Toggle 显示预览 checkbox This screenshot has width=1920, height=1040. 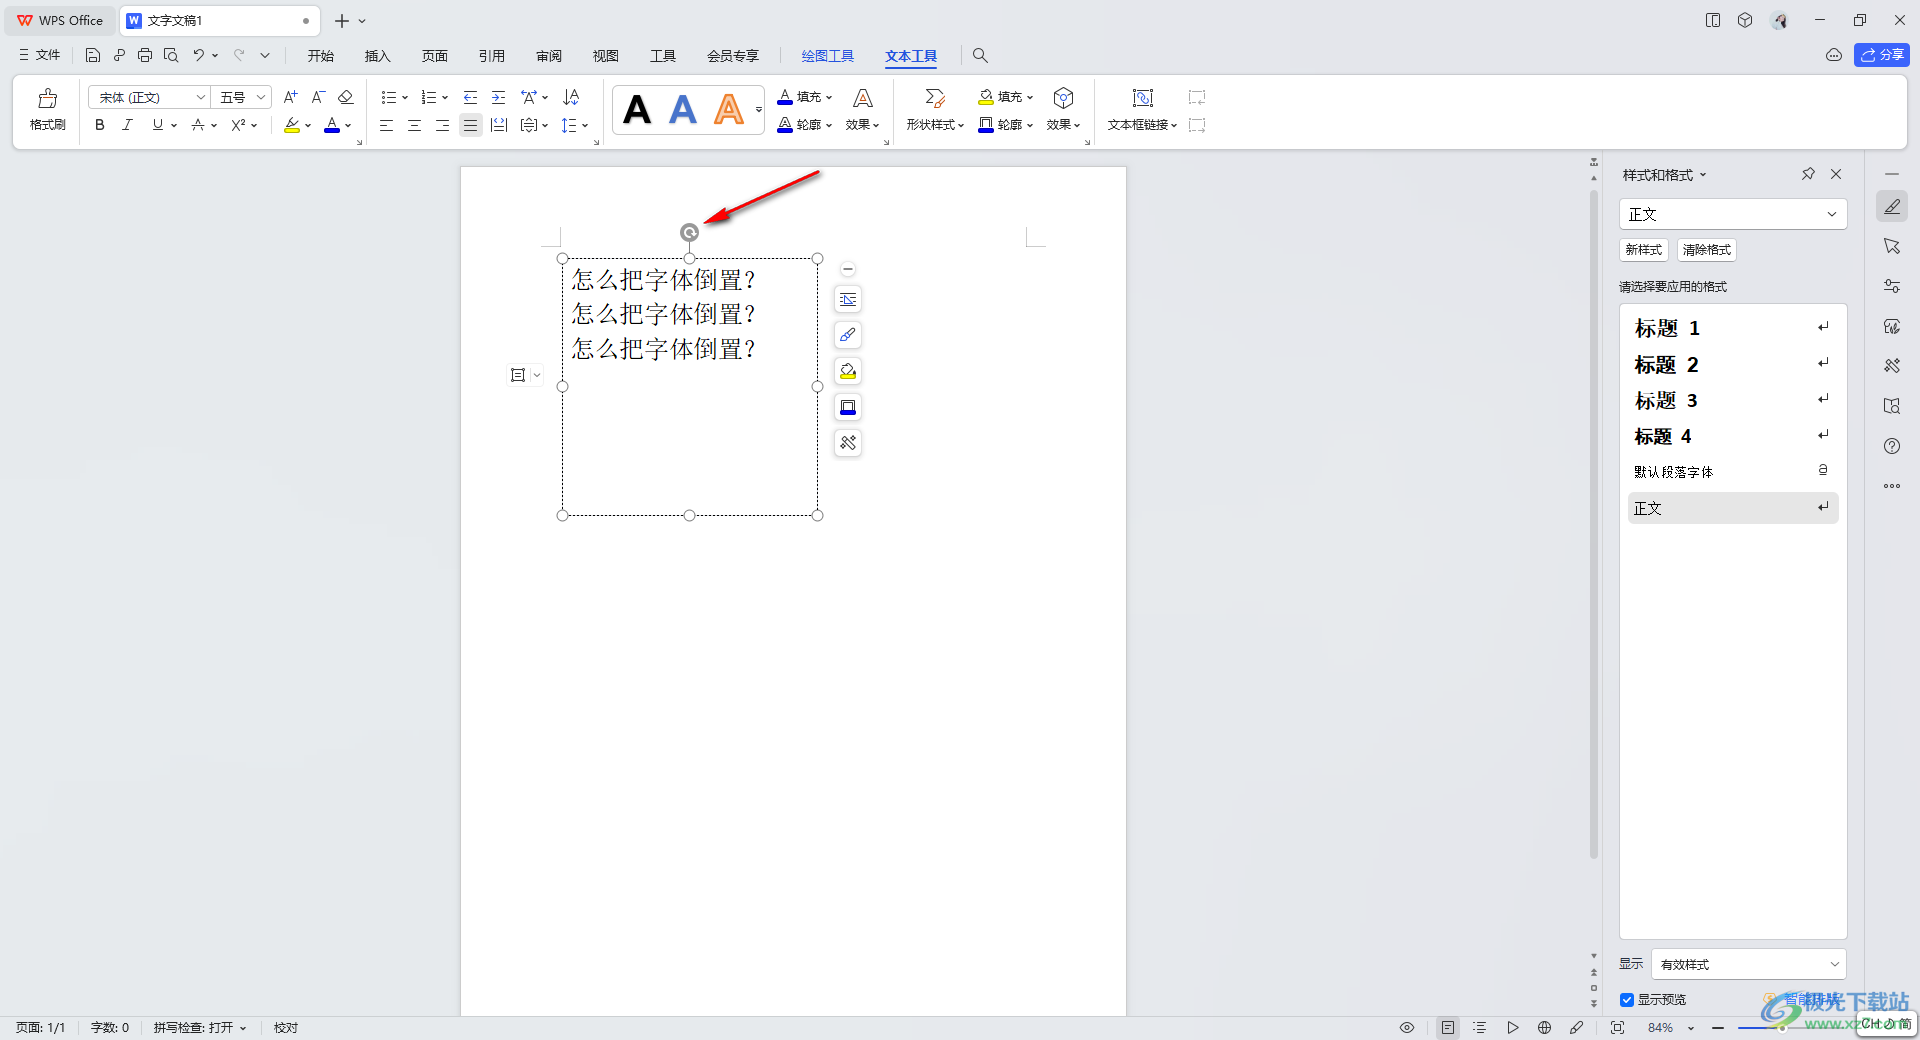click(1627, 1000)
